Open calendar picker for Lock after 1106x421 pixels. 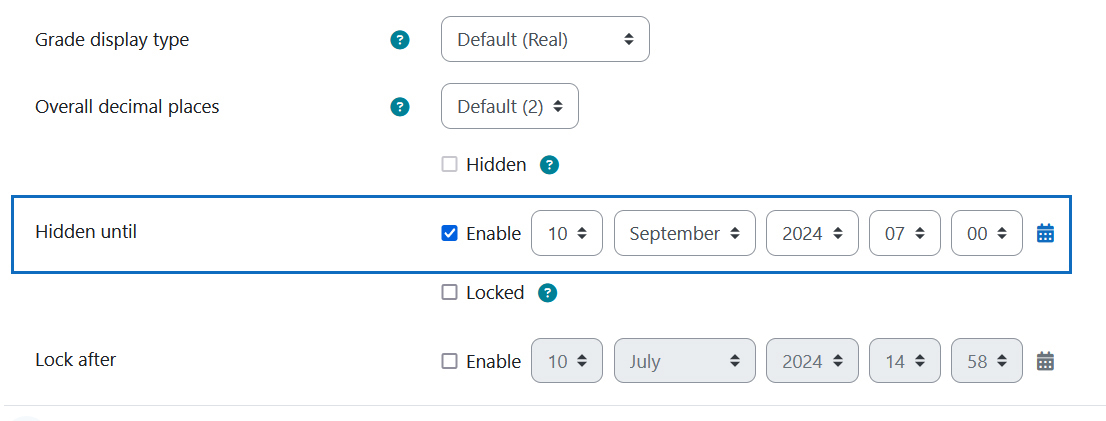[1045, 361]
